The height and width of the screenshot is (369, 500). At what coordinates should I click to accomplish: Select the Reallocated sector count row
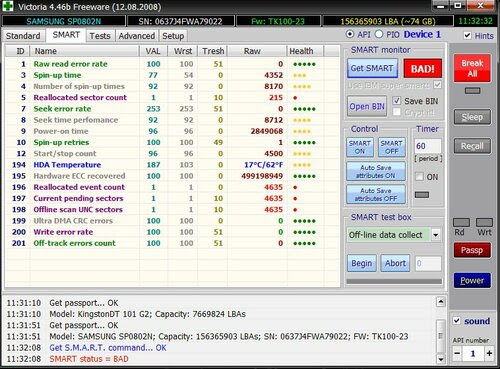click(173, 98)
